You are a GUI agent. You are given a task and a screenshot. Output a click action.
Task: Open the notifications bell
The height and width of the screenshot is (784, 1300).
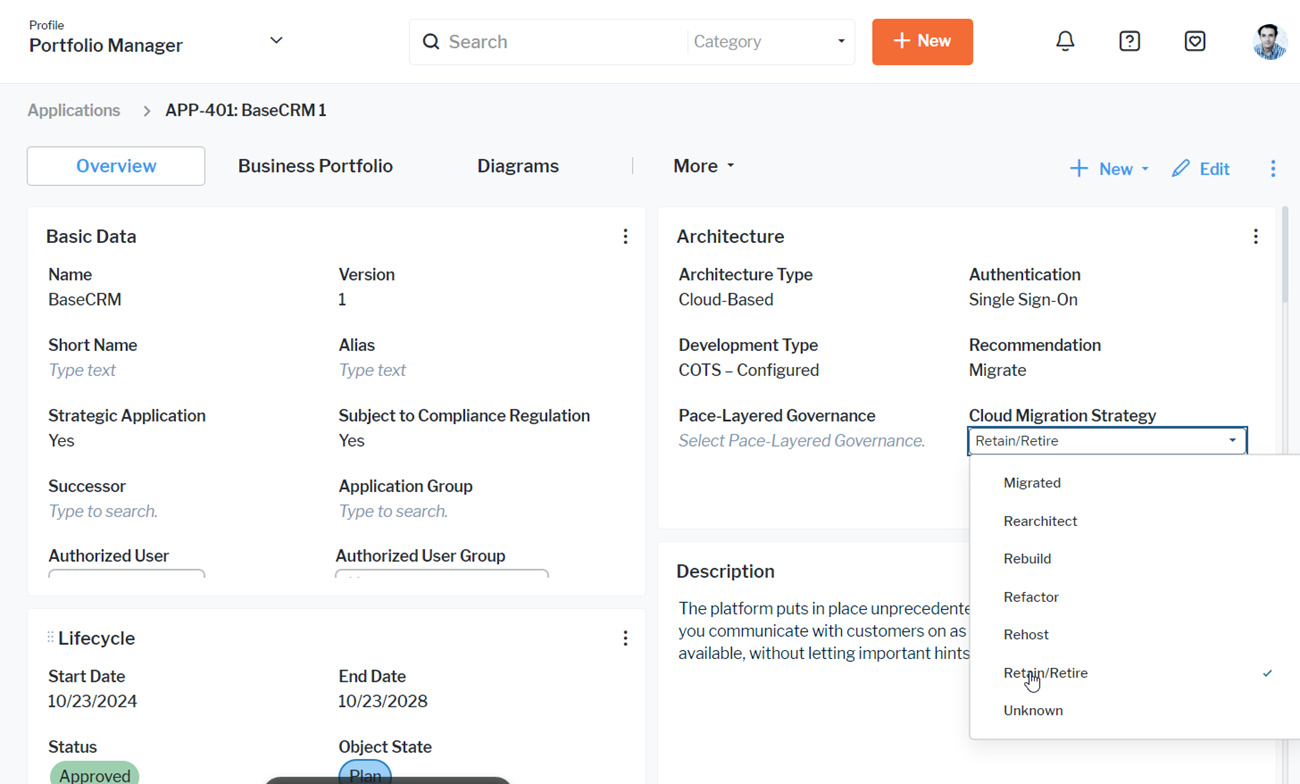(1065, 41)
